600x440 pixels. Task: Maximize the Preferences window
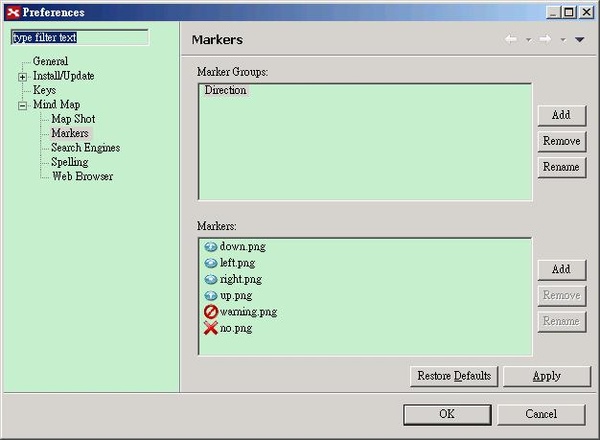[x=569, y=13]
